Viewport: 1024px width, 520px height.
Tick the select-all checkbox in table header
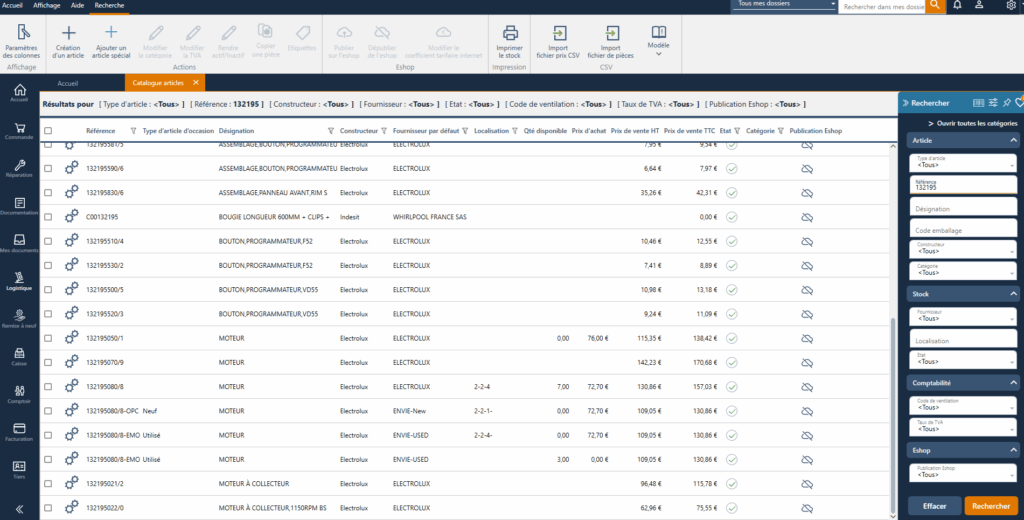(47, 131)
